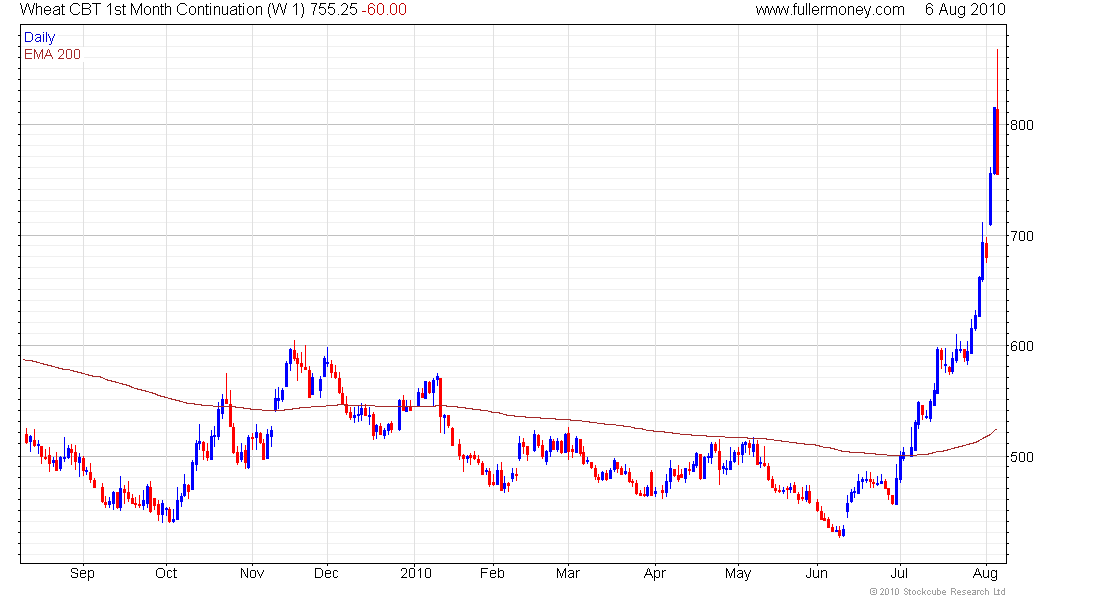Click the 'Aug' month label on time axis
This screenshot has height=600, width=1100.
click(x=985, y=573)
